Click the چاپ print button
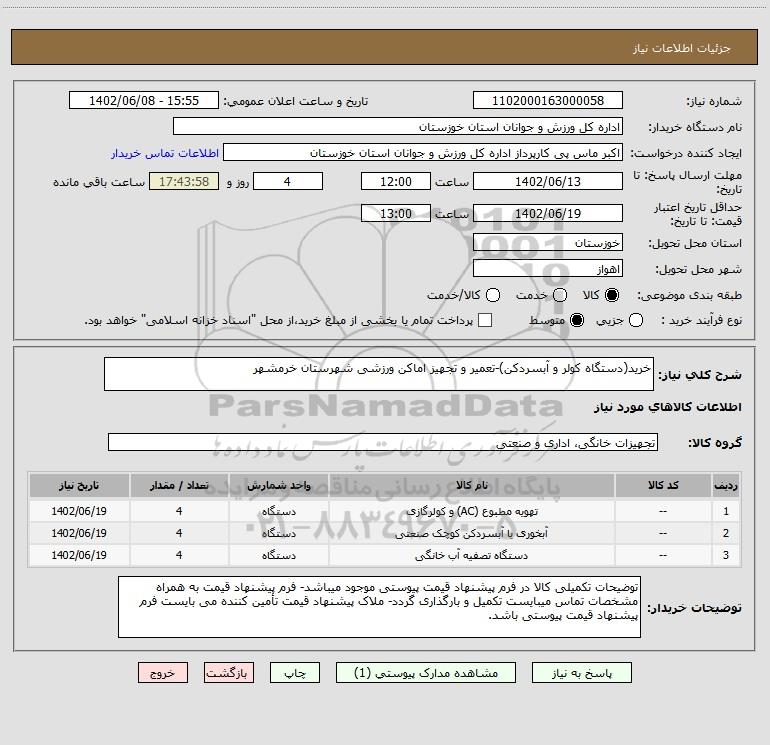Viewport: 770px width, 745px height. pos(295,673)
